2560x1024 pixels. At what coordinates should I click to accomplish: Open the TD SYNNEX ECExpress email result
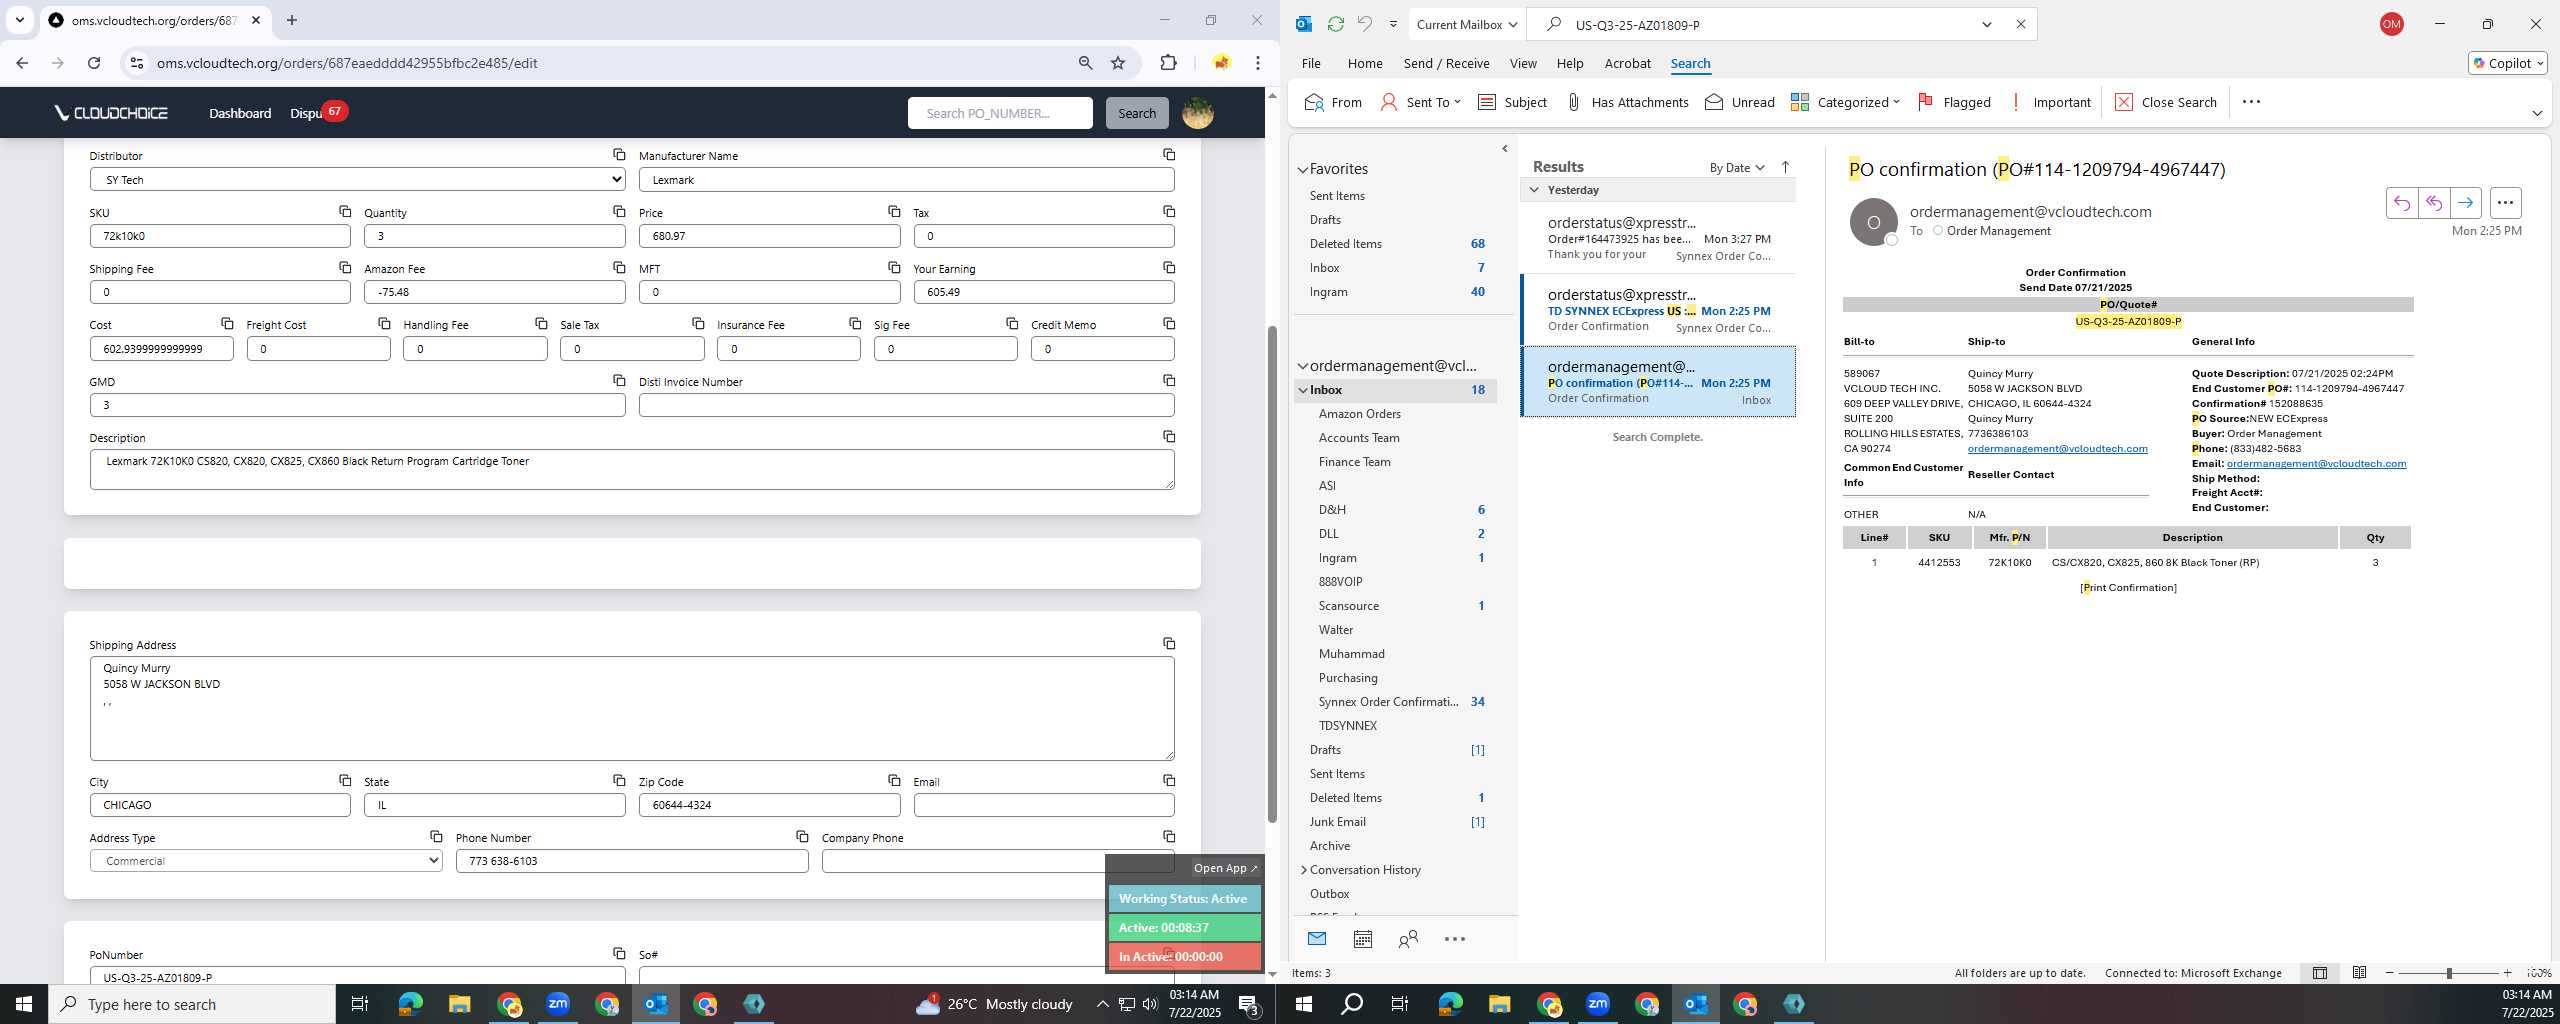pyautogui.click(x=1658, y=310)
